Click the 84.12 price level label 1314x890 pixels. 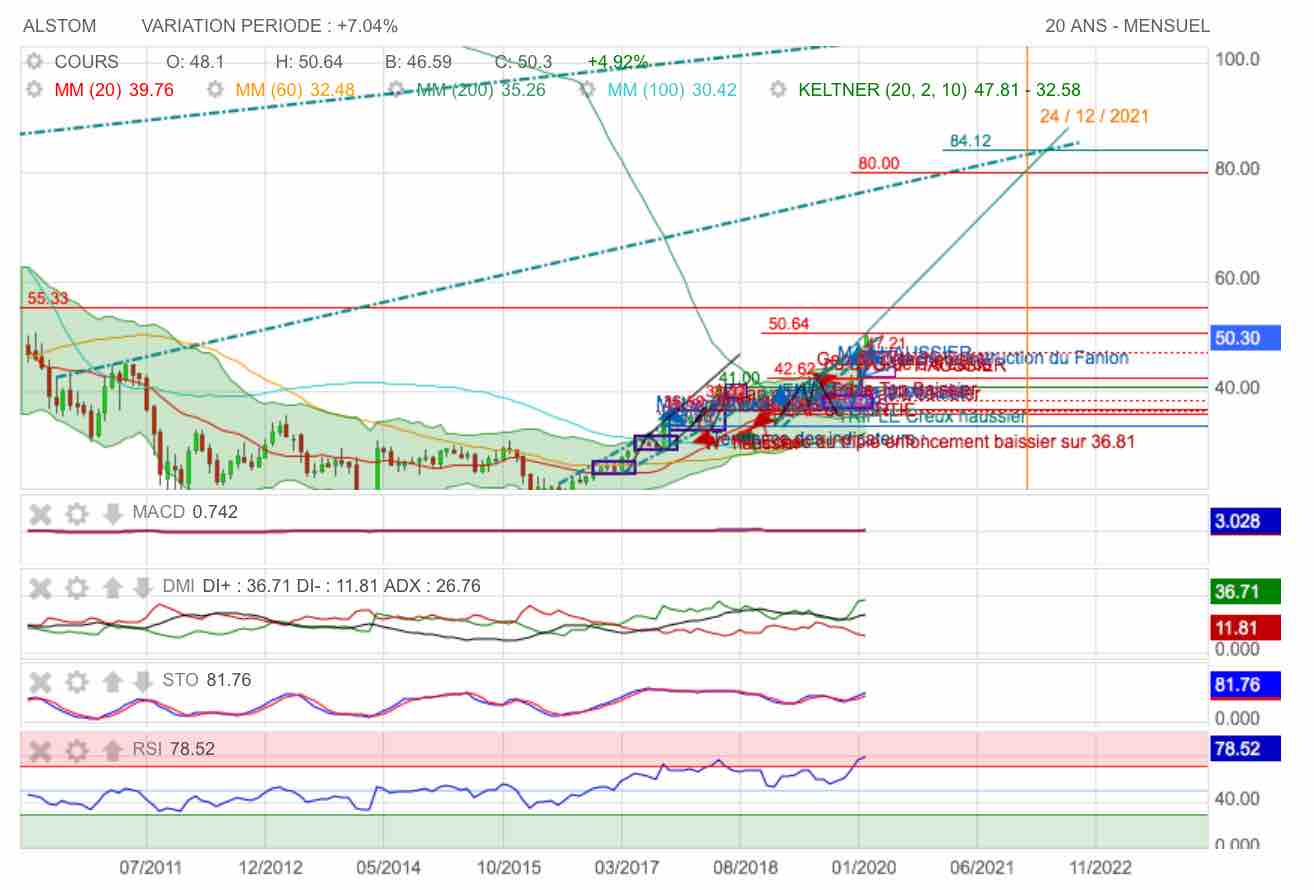tap(970, 141)
